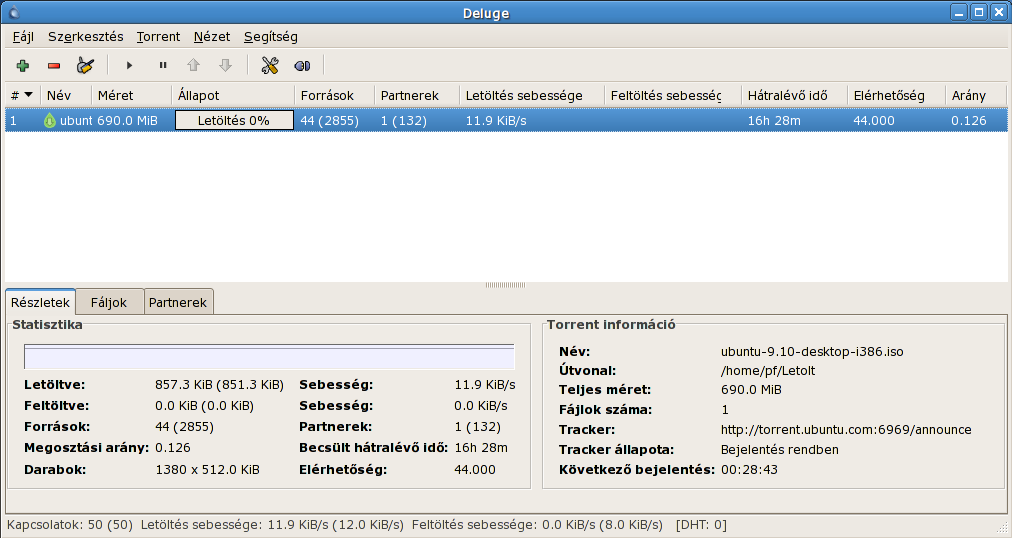Click the Letöltés 0% progress bar
This screenshot has width=1012, height=538.
[x=234, y=121]
